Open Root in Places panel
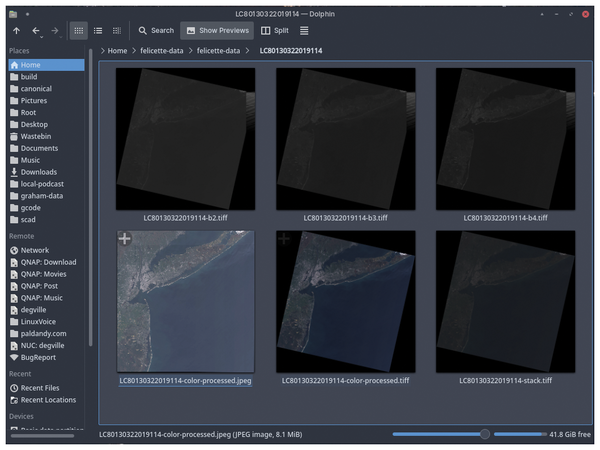600x450 pixels. tap(46, 112)
